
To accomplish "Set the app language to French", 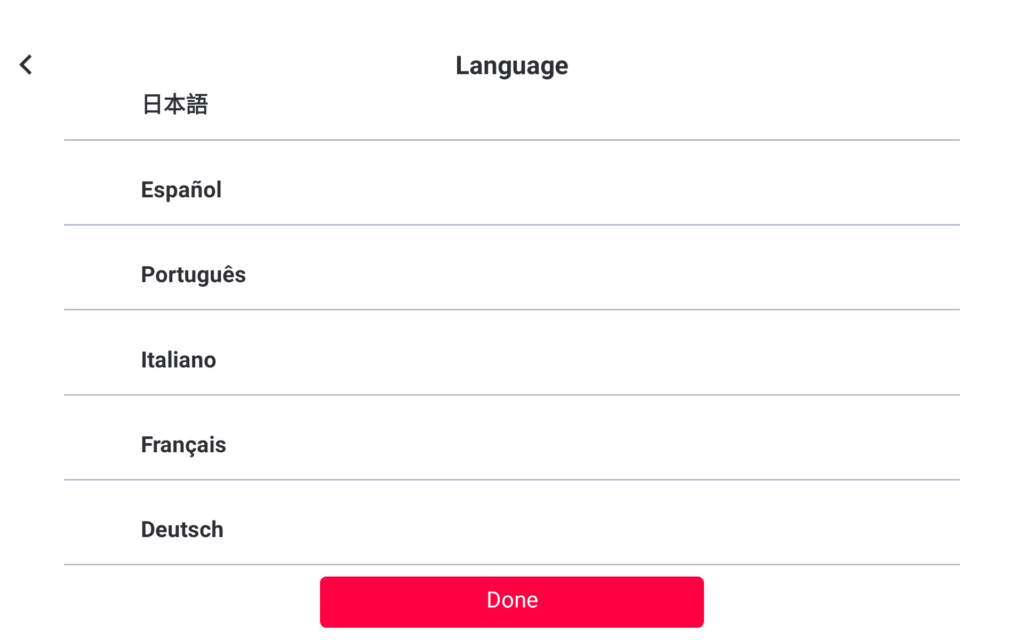I will [183, 445].
